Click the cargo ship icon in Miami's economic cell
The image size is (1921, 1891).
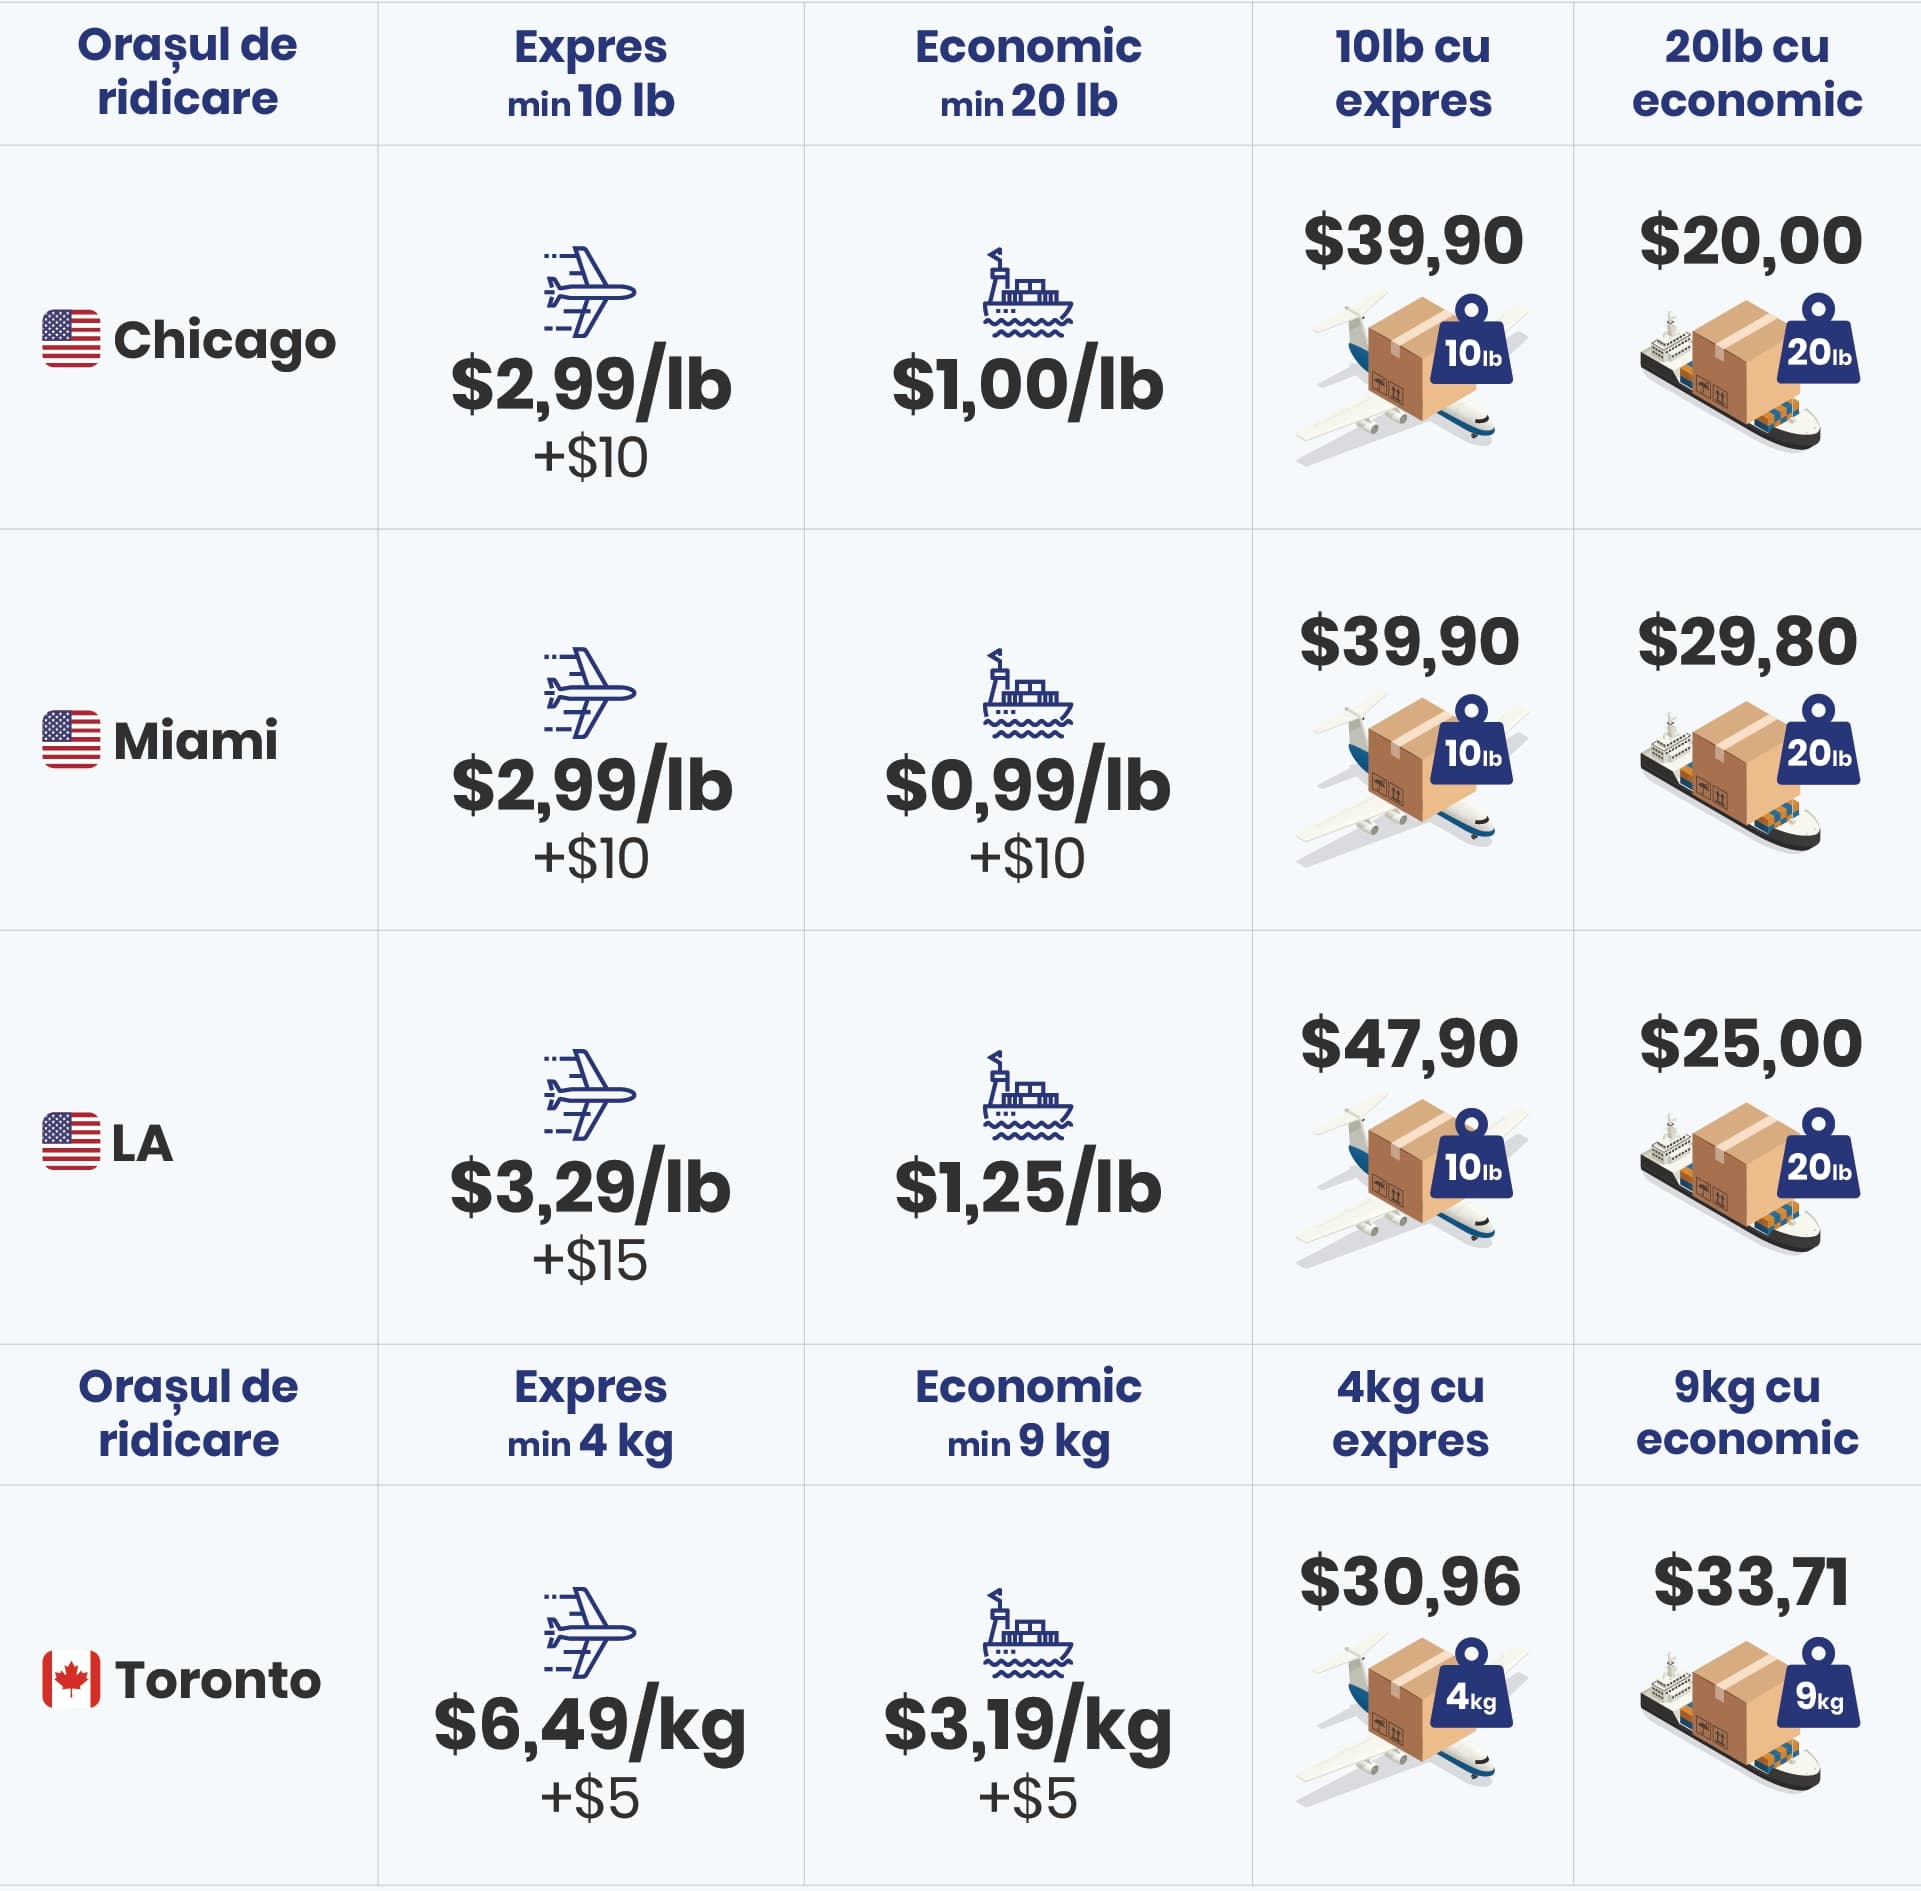coord(1027,693)
